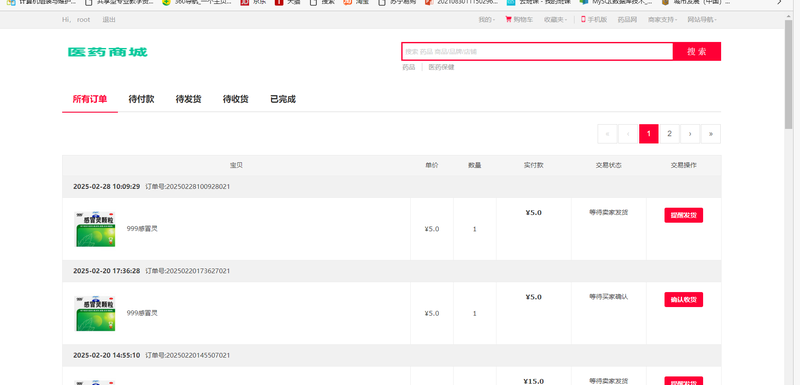The width and height of the screenshot is (800, 385).
Task: Click the 医药商城 site logo
Action: point(108,52)
